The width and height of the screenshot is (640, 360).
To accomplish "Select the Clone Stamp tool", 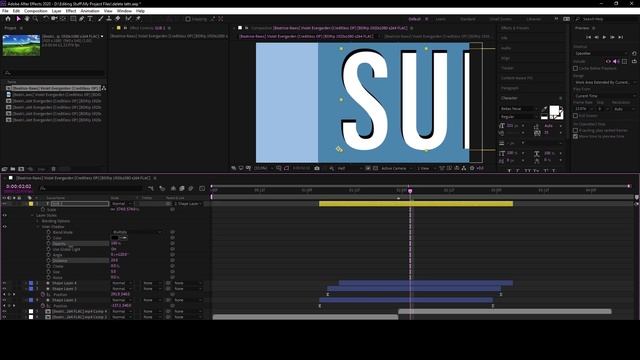I will pos(109,19).
